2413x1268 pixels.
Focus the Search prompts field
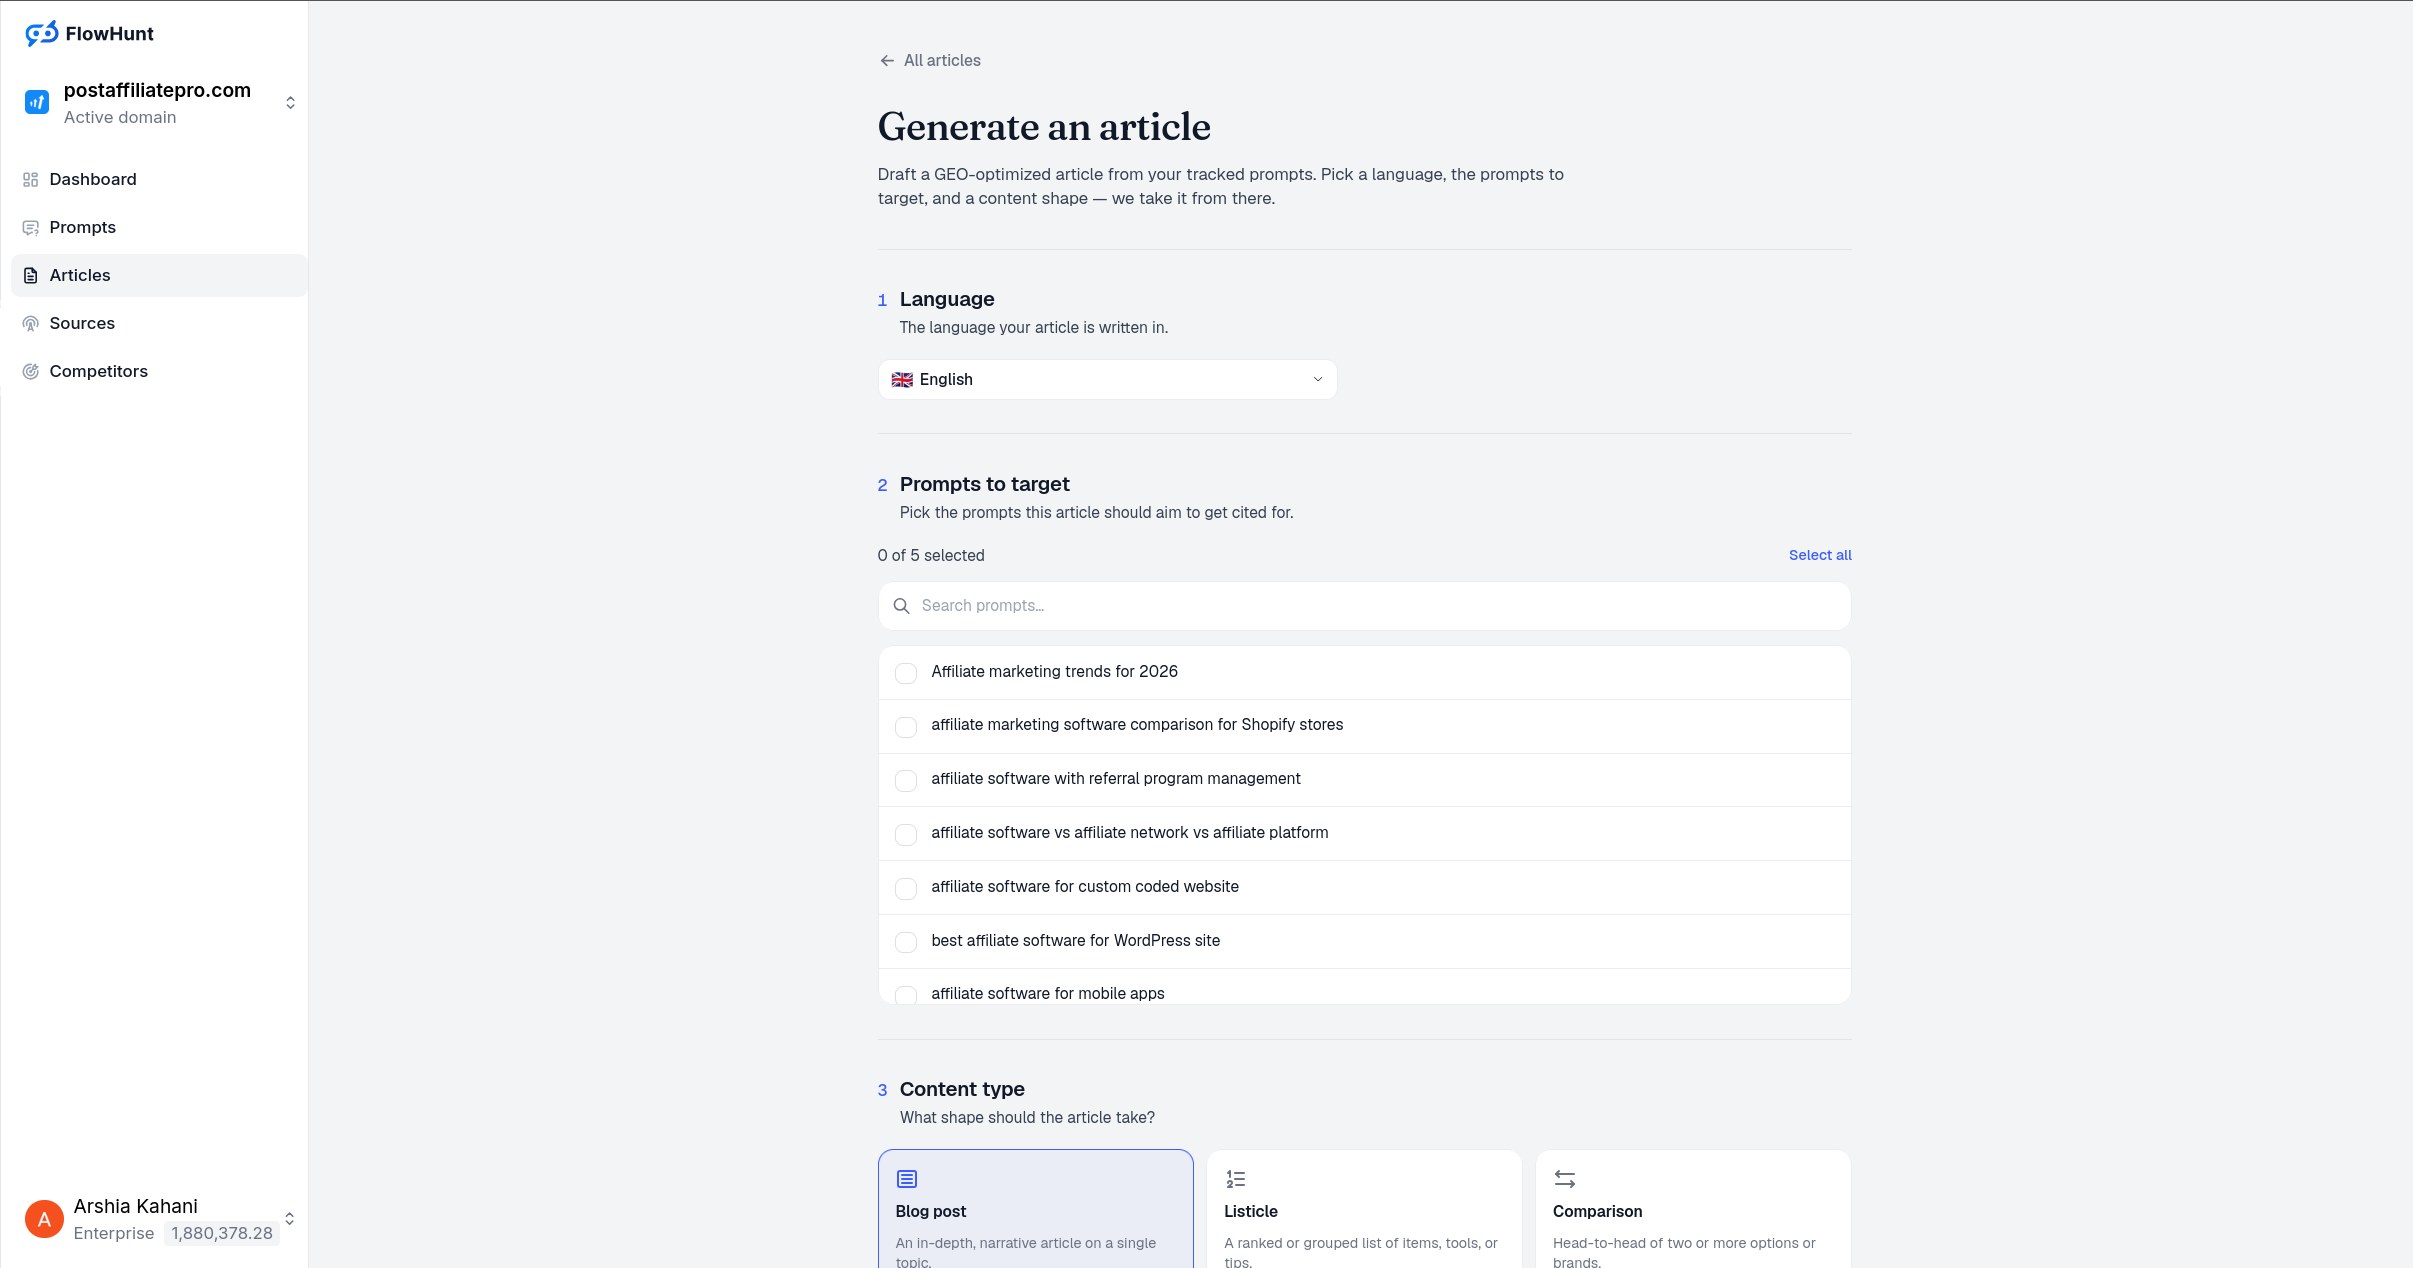[1364, 606]
